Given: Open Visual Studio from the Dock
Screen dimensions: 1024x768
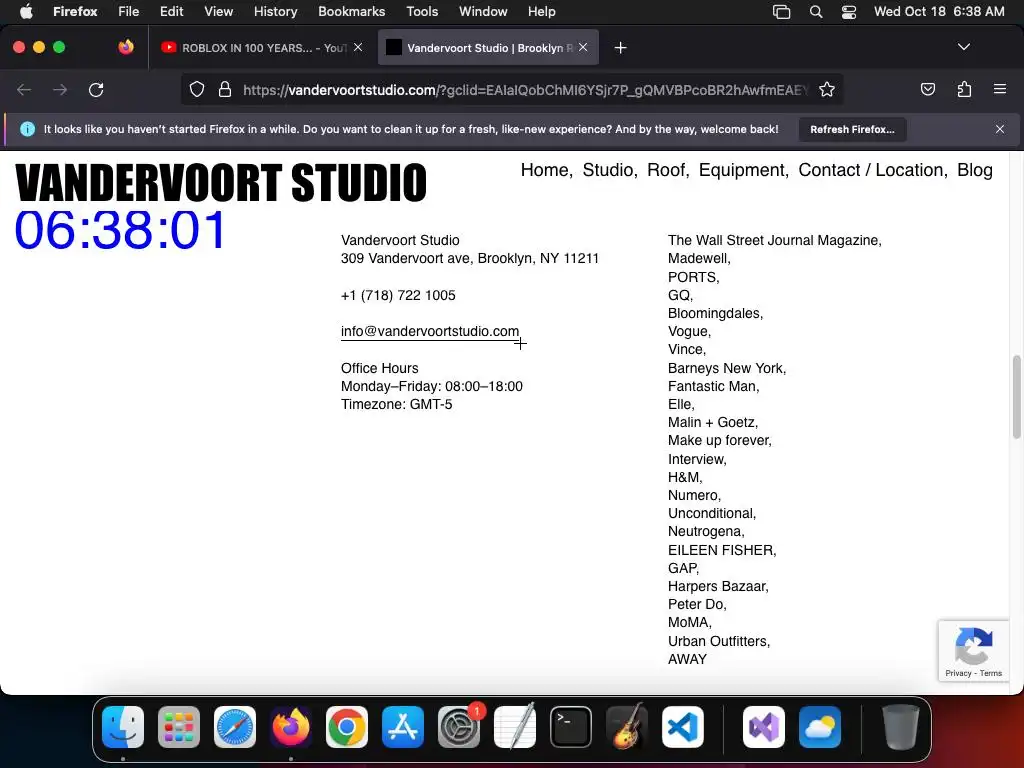Looking at the screenshot, I should (763, 727).
